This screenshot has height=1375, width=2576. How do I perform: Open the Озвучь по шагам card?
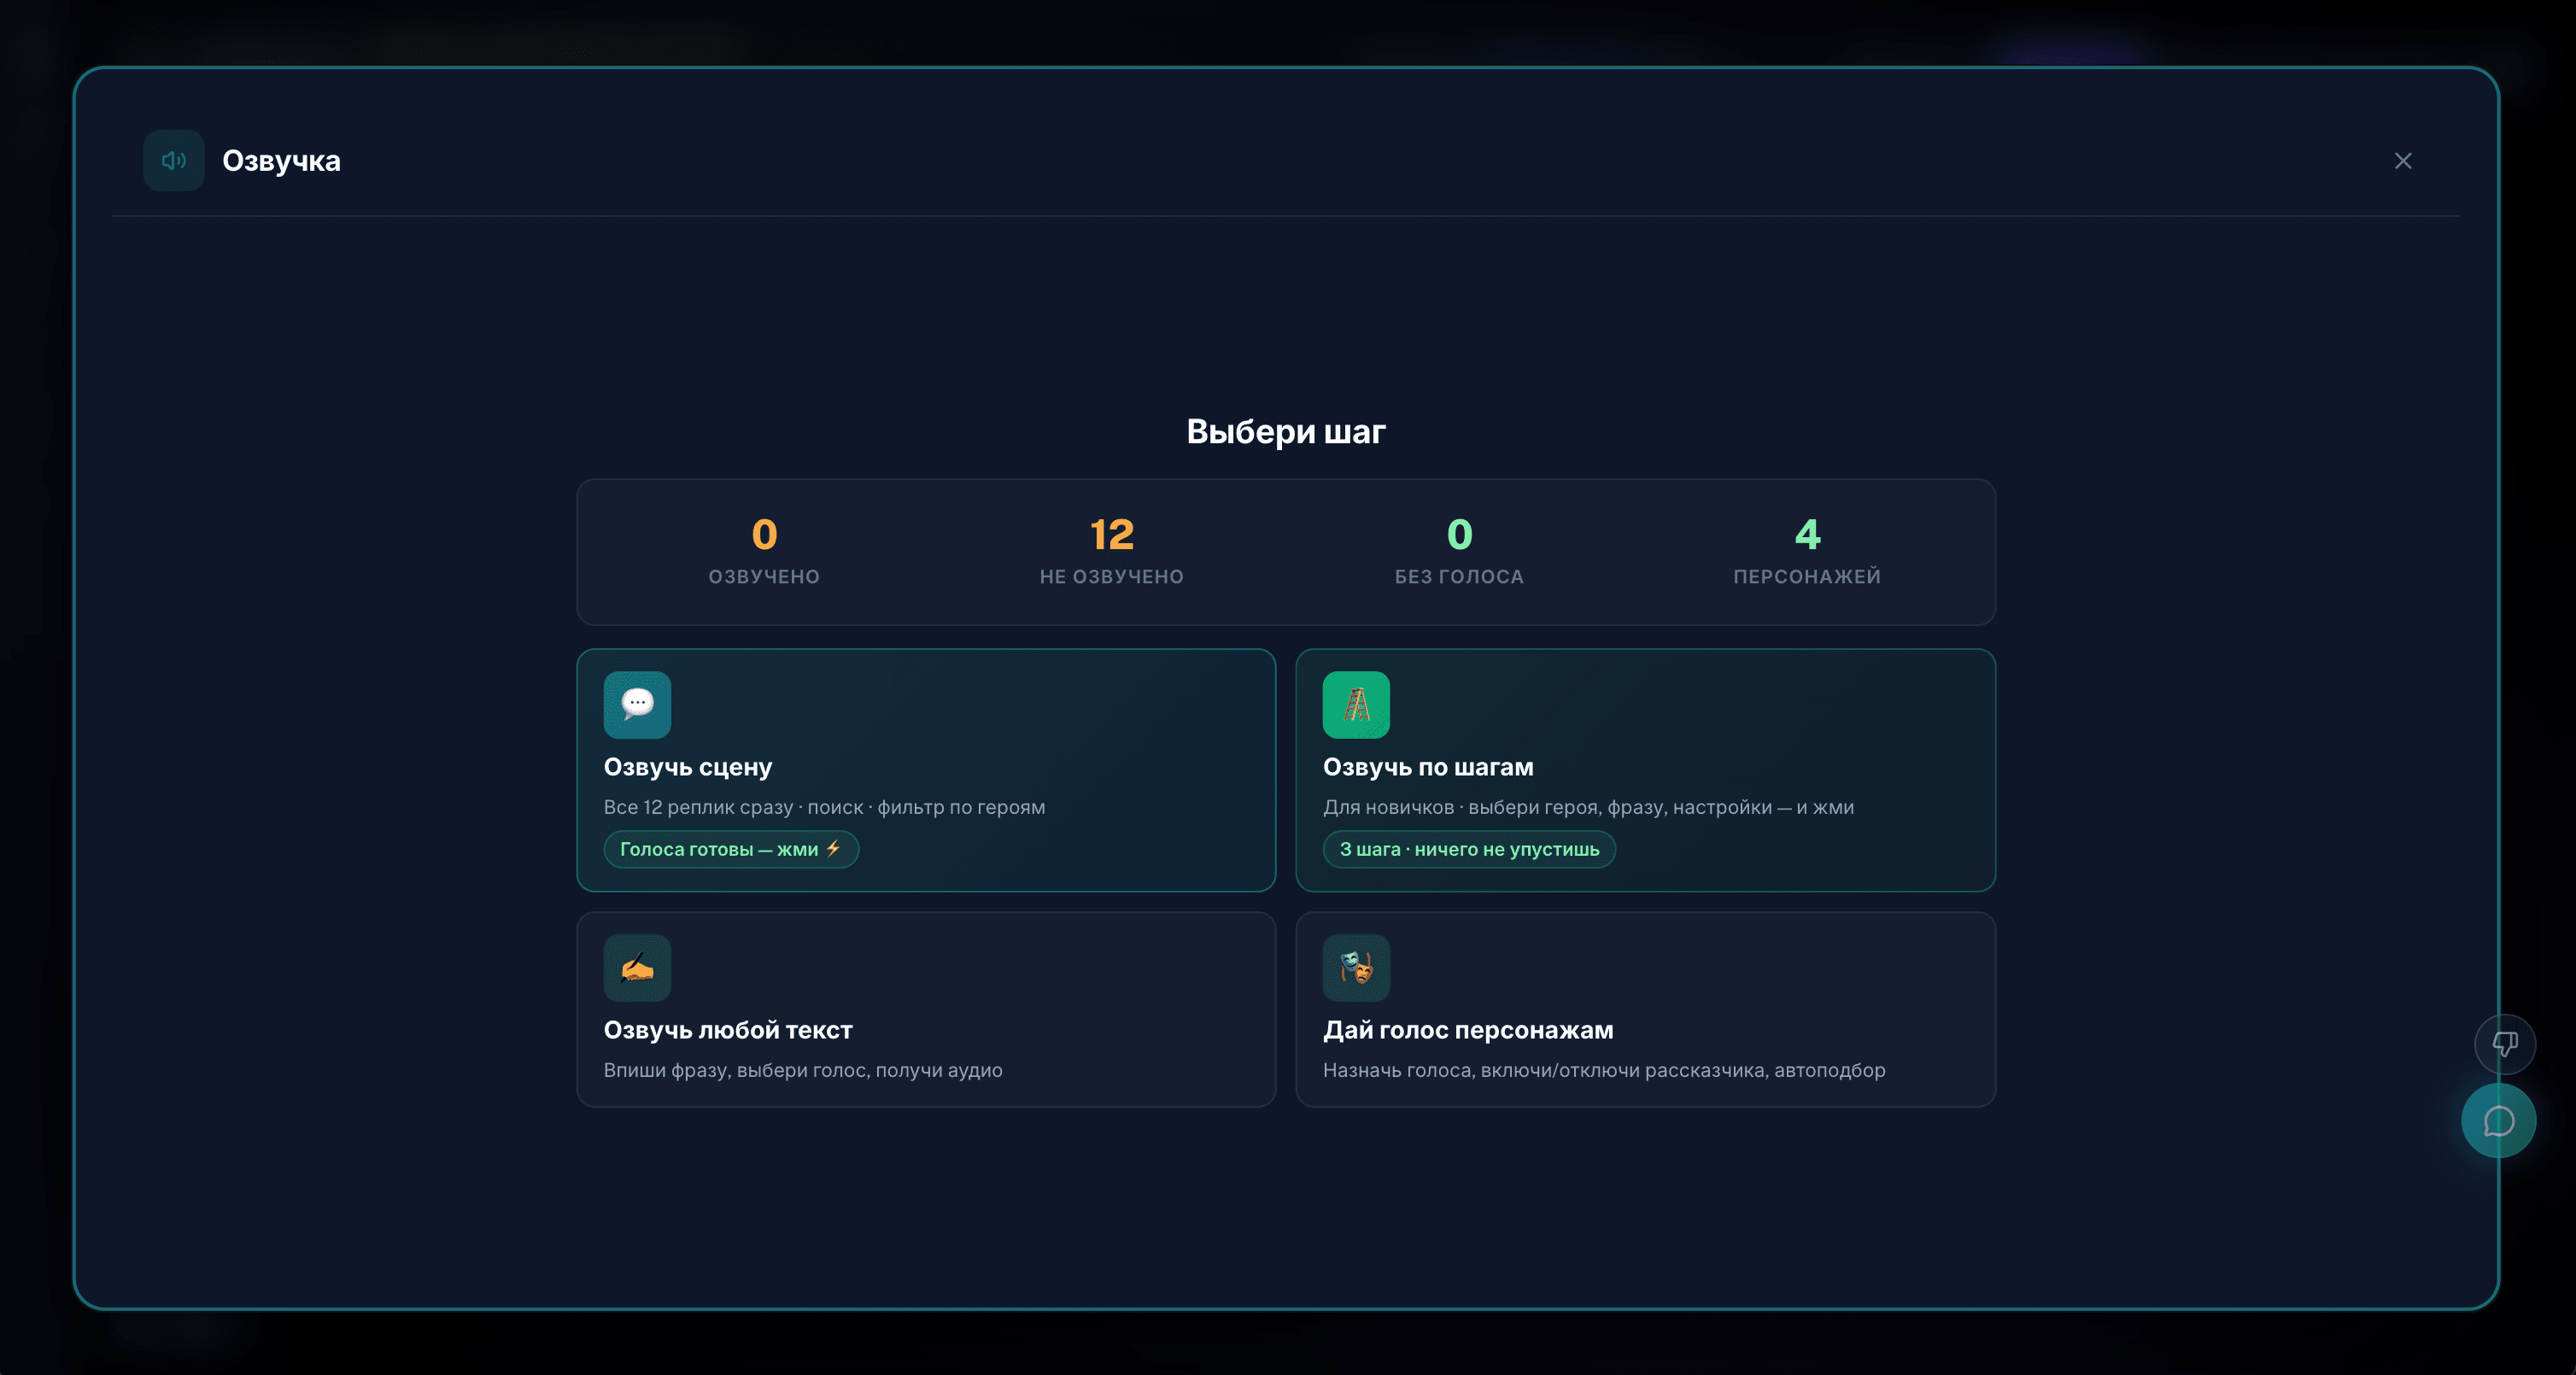coord(1645,770)
